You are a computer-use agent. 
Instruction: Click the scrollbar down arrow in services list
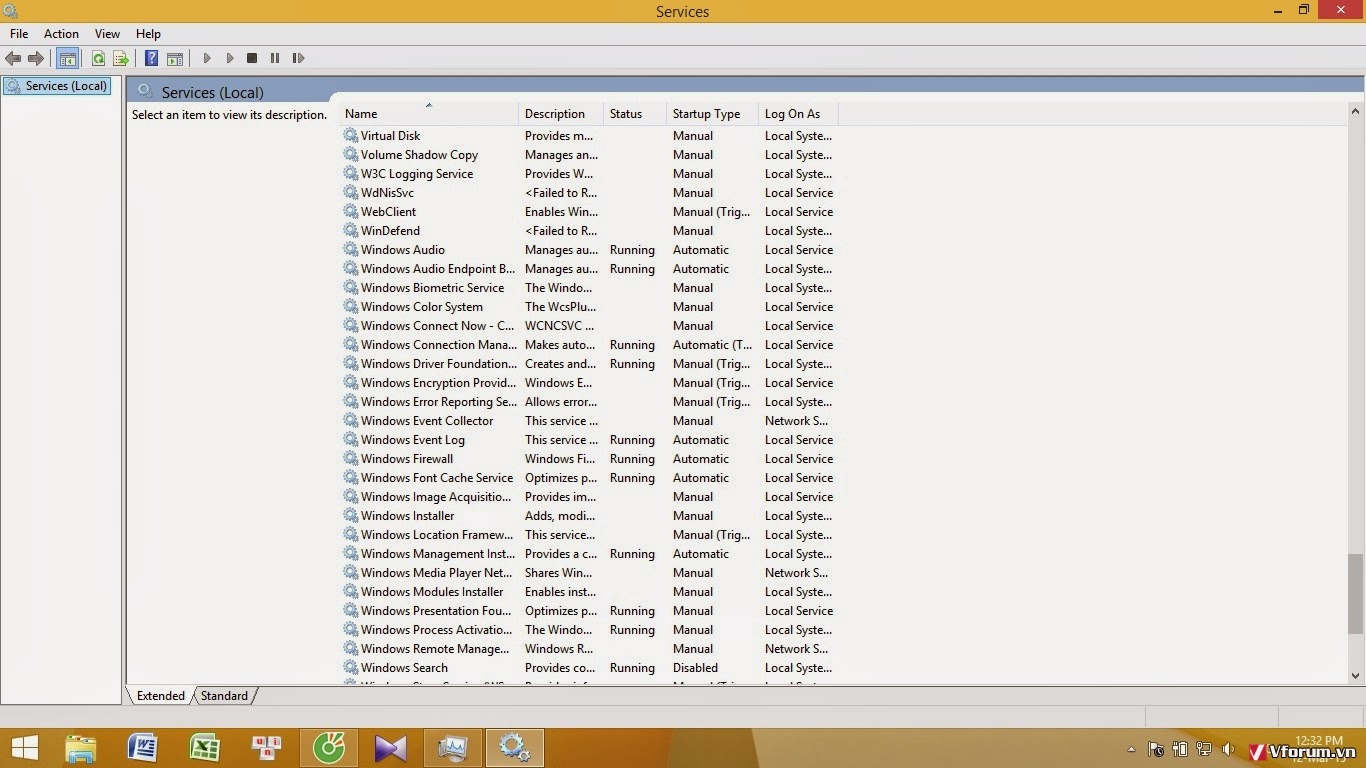tap(1356, 676)
